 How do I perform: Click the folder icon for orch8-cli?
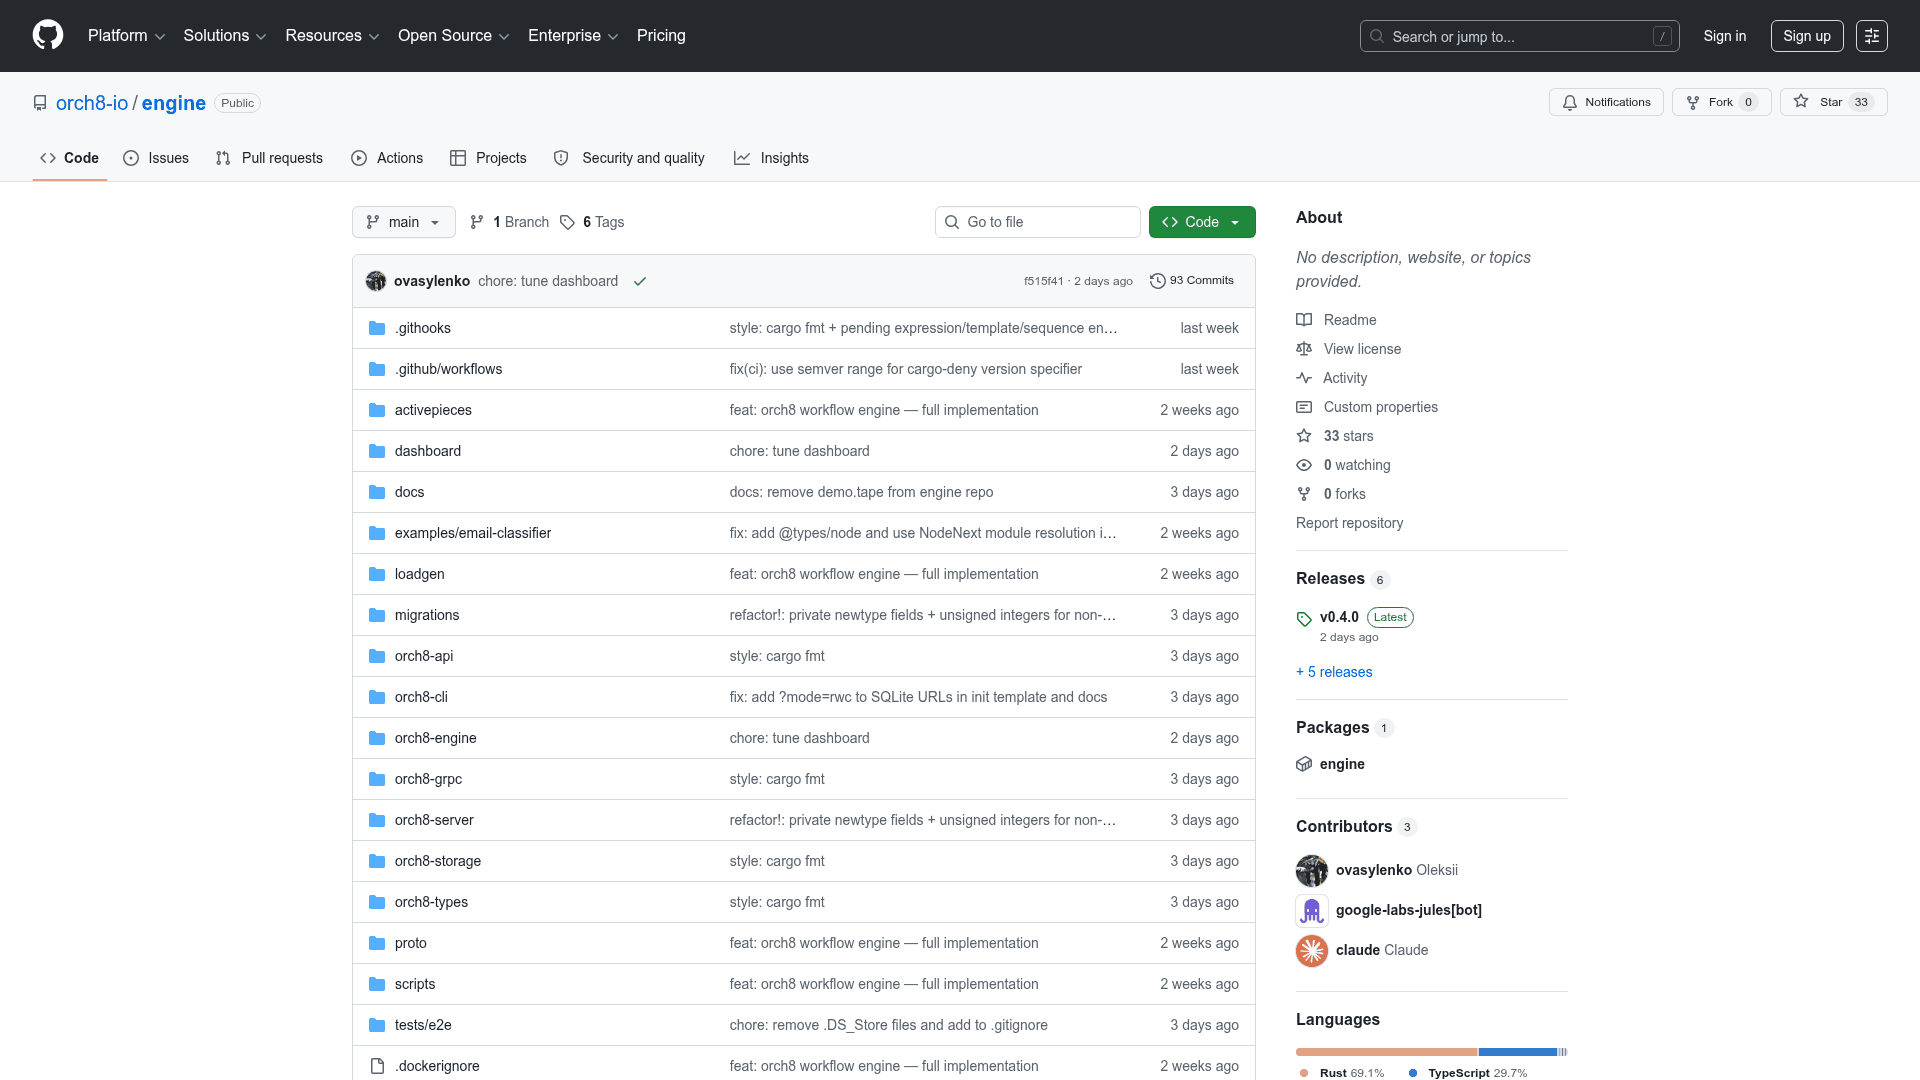[377, 697]
